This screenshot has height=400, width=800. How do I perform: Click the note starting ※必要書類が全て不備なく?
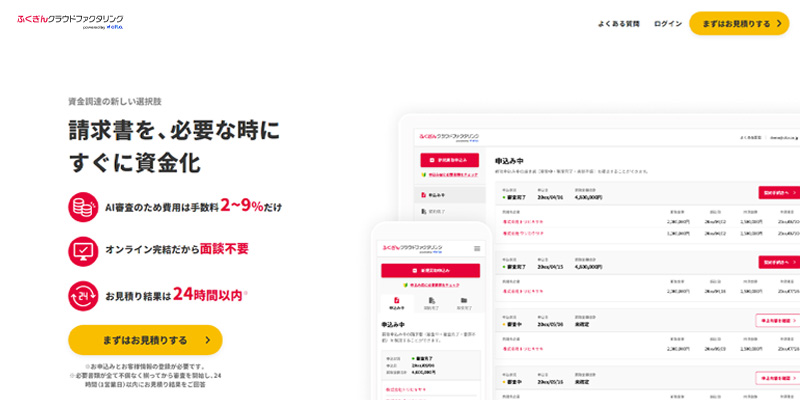pos(145,380)
